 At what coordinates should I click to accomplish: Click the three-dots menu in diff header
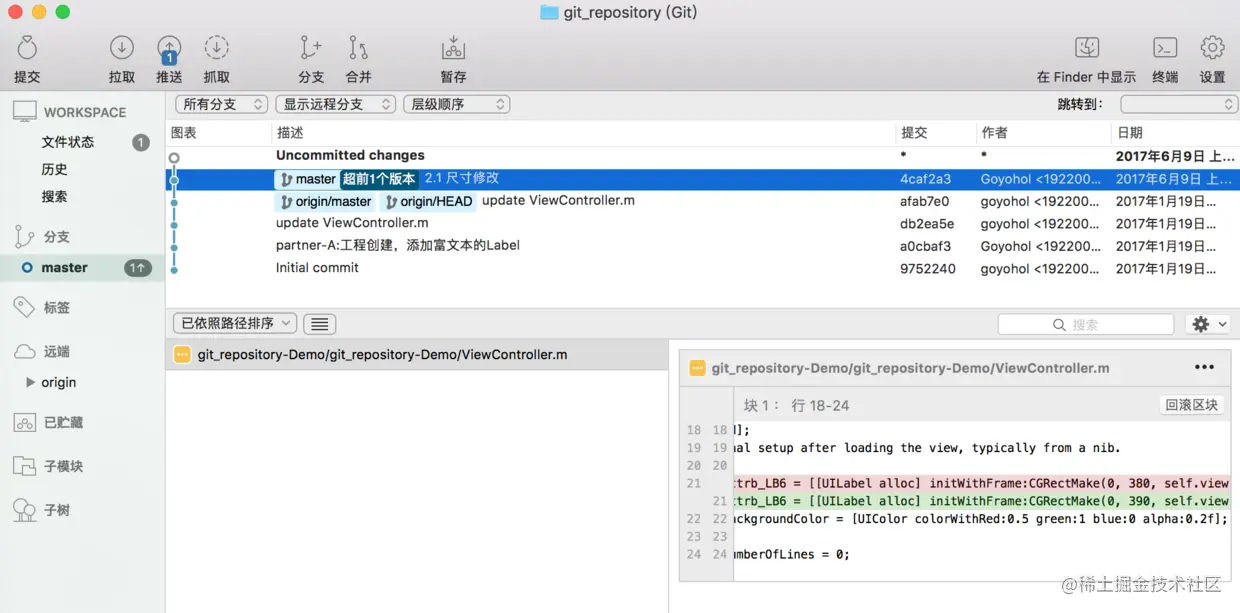[1204, 367]
